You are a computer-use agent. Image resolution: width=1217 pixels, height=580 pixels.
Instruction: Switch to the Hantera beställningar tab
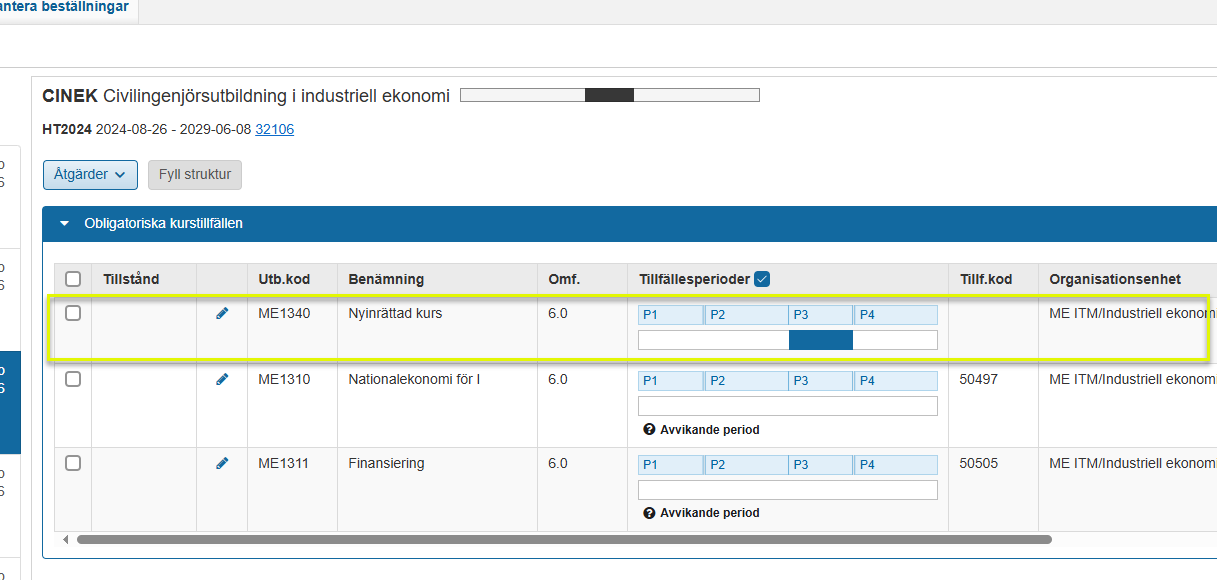click(x=64, y=7)
